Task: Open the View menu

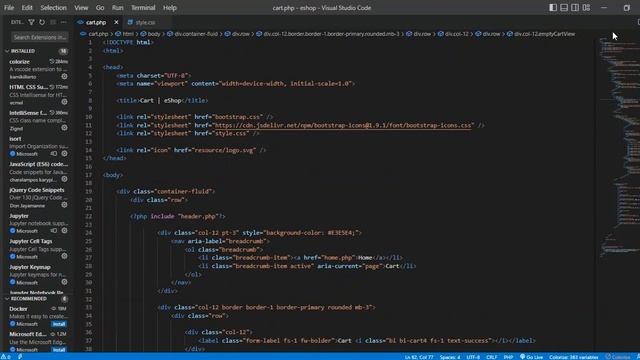Action: tap(81, 8)
